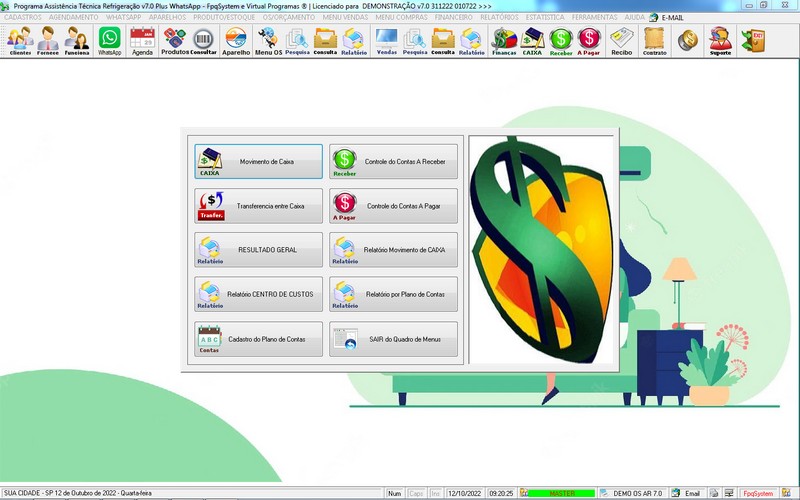Click SAIR do Quadro de Menus button
This screenshot has width=800, height=500.
[393, 339]
